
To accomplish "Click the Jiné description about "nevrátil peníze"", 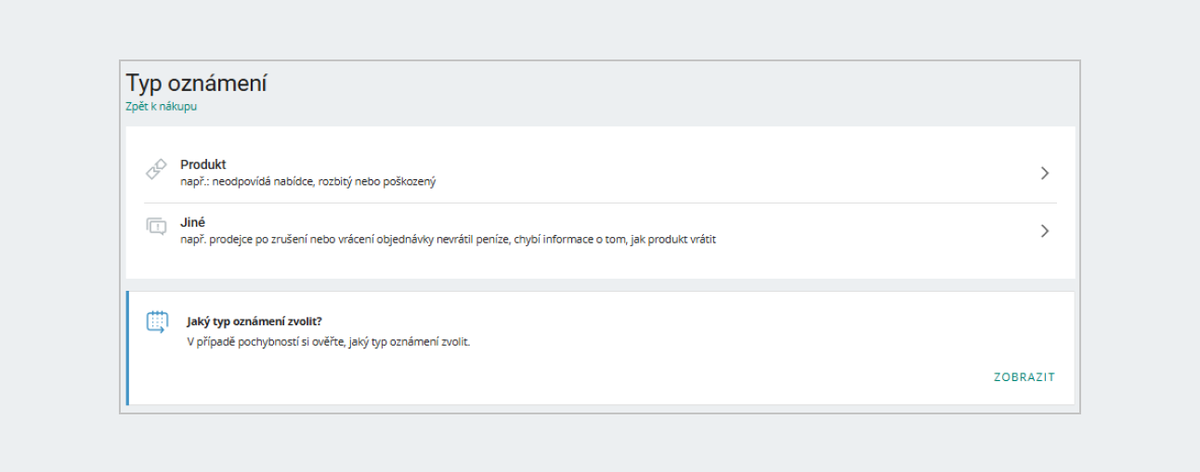I will point(449,240).
